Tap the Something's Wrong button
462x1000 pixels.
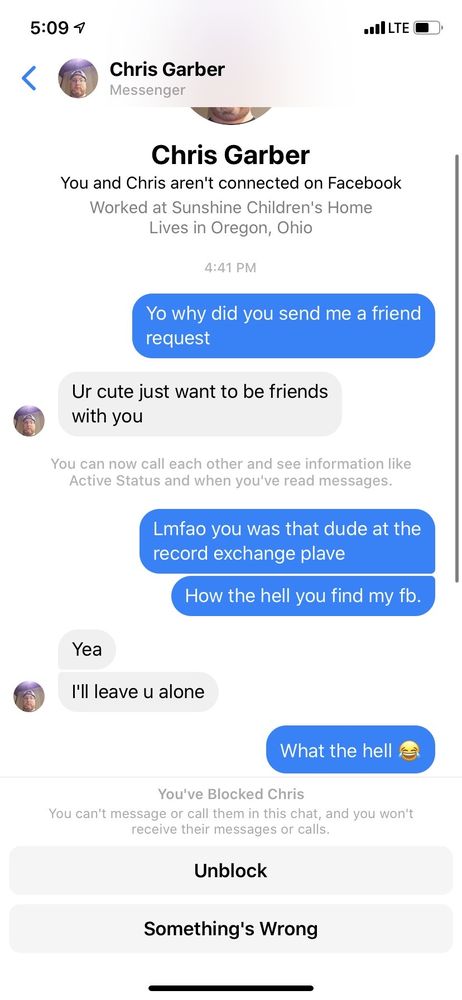pyautogui.click(x=231, y=929)
